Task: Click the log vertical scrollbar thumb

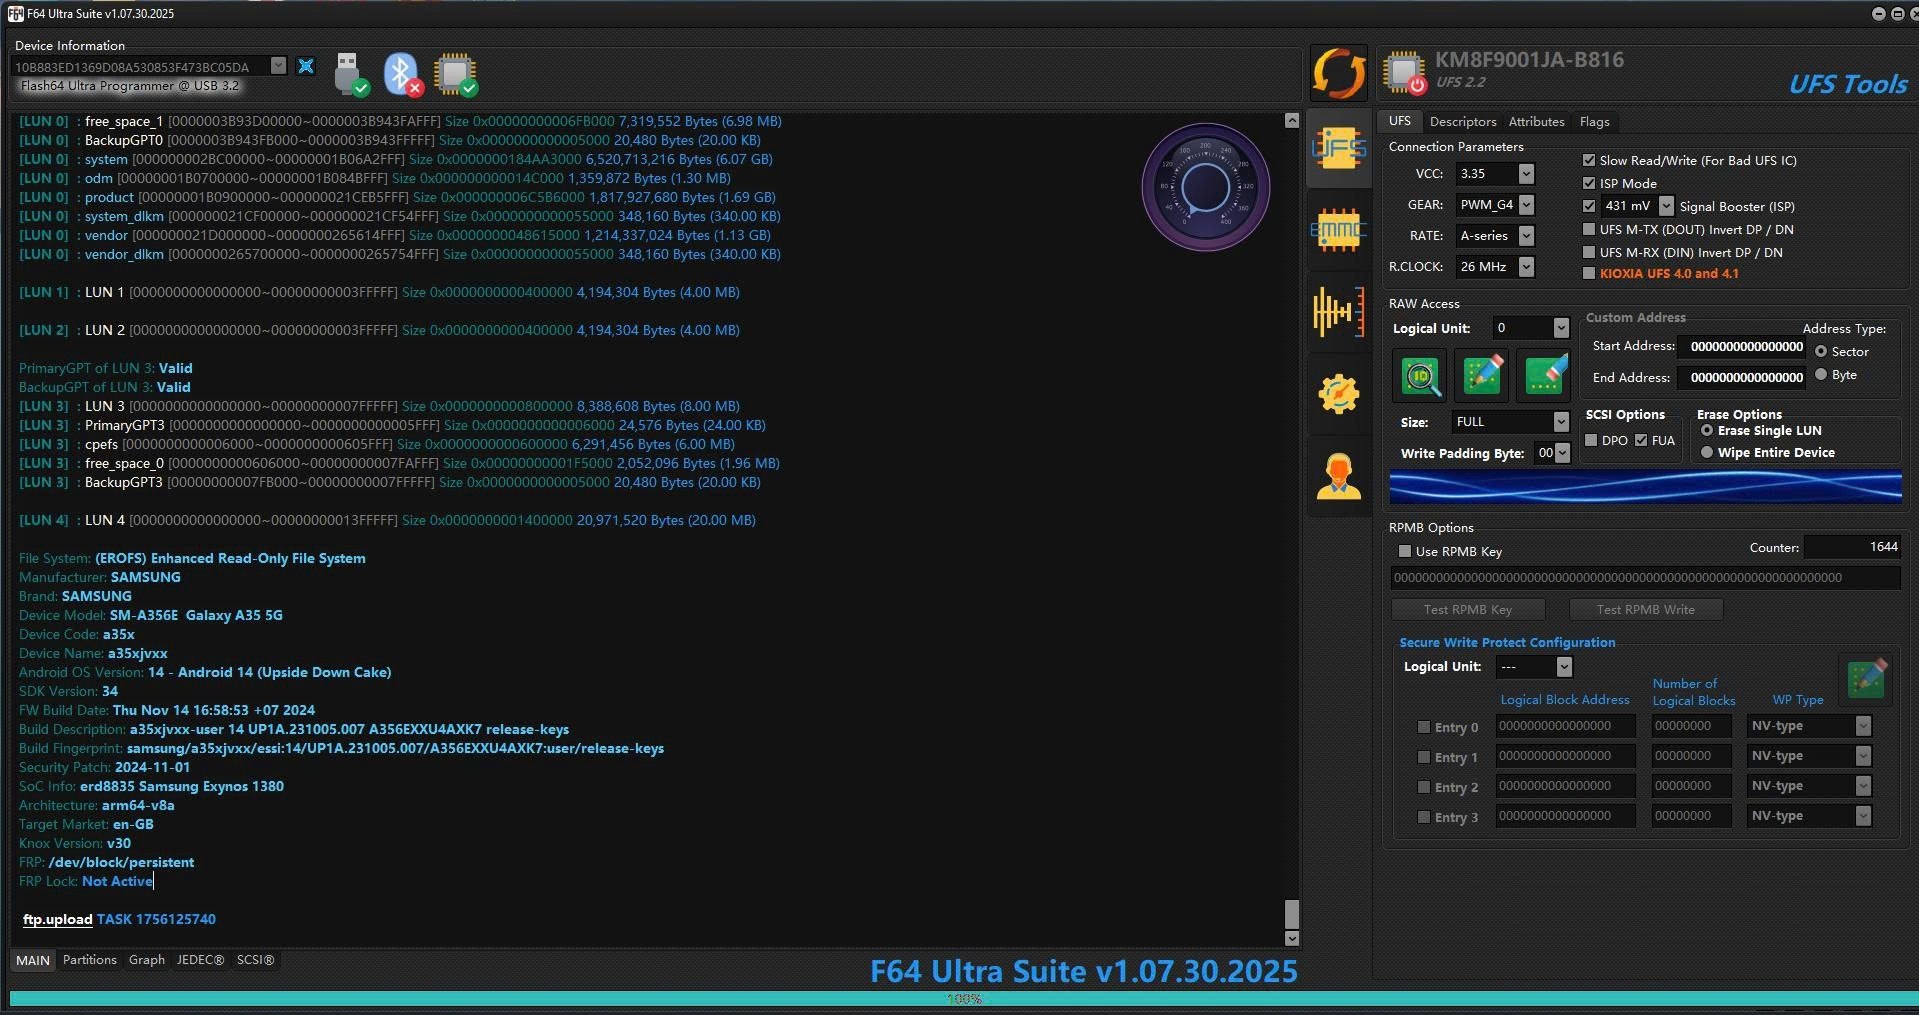Action: point(1292,914)
